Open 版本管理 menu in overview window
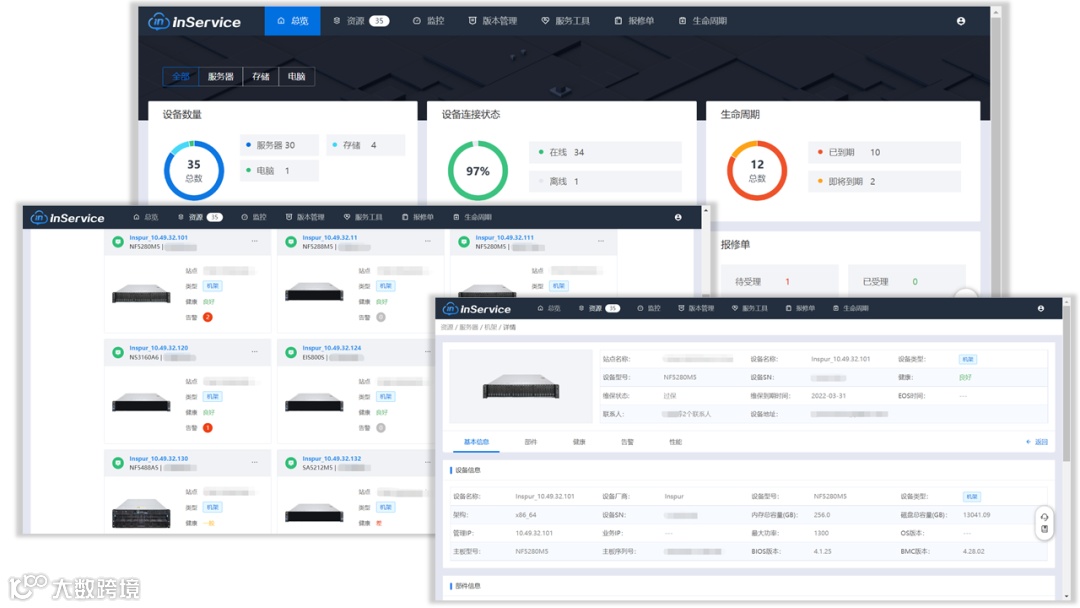Viewport: 1080px width, 608px height. point(492,21)
